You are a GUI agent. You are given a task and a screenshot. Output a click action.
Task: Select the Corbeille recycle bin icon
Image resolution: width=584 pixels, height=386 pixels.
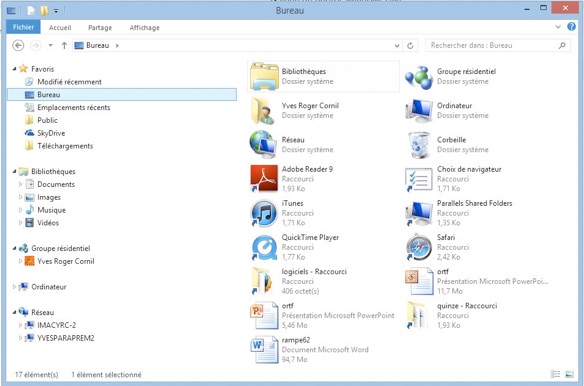(419, 145)
